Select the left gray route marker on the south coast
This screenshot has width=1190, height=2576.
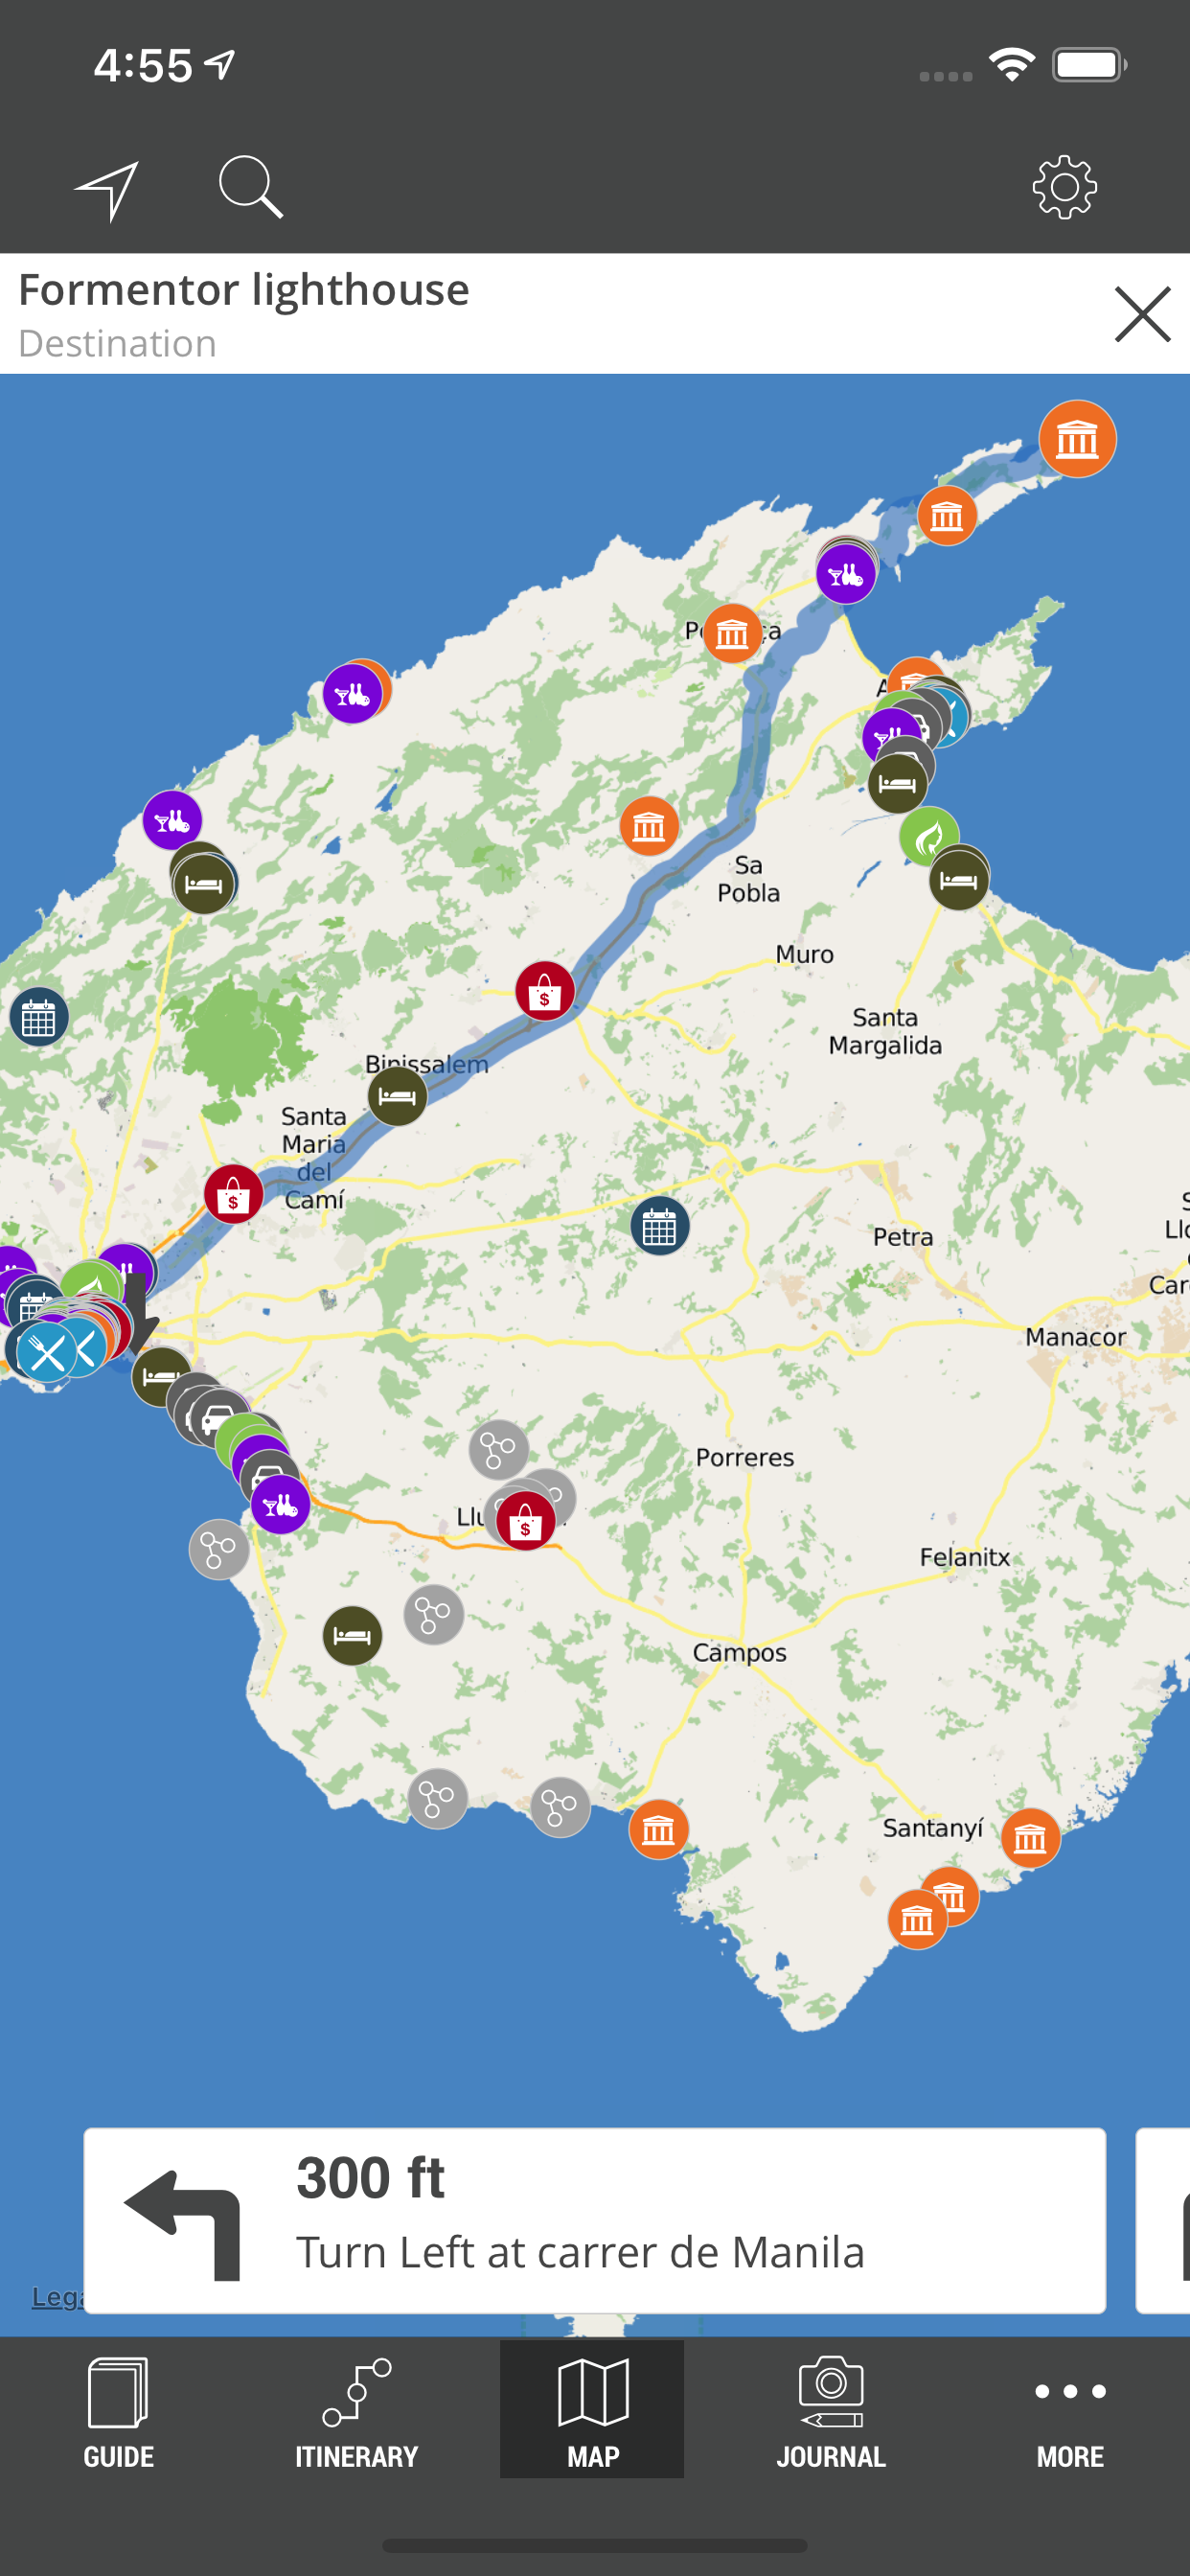point(437,1799)
